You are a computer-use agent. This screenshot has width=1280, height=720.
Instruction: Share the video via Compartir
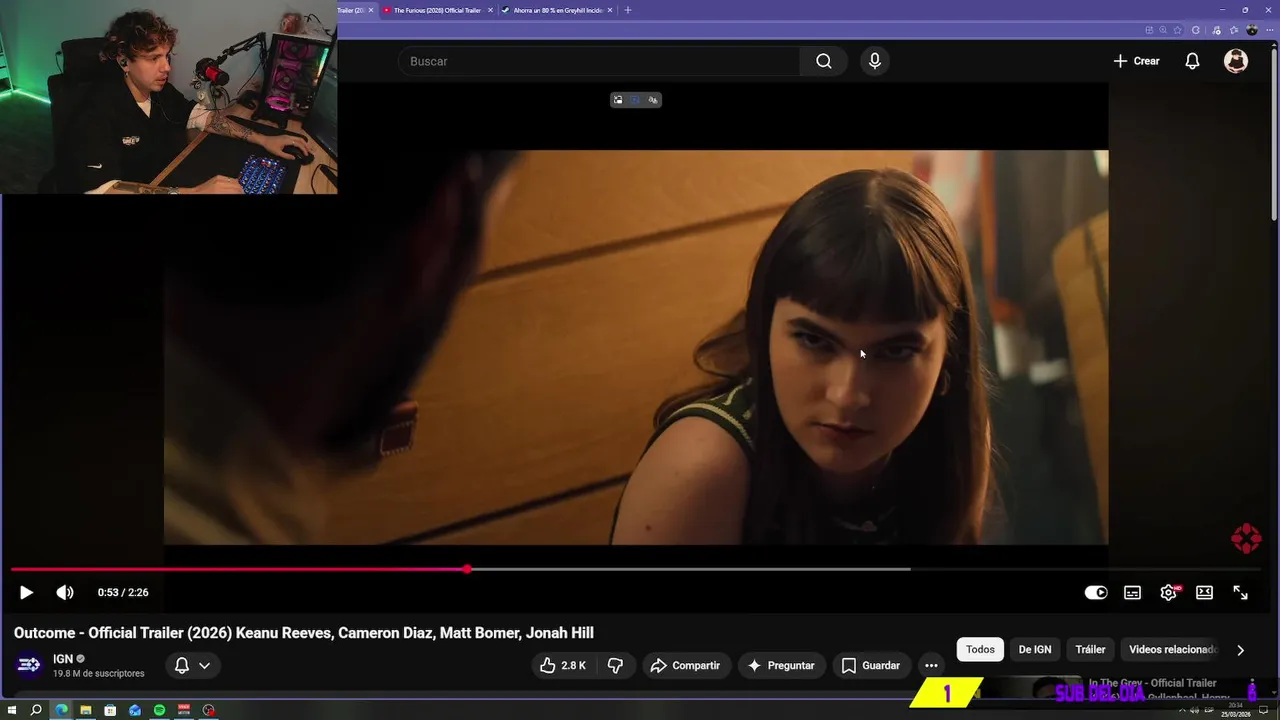[685, 665]
